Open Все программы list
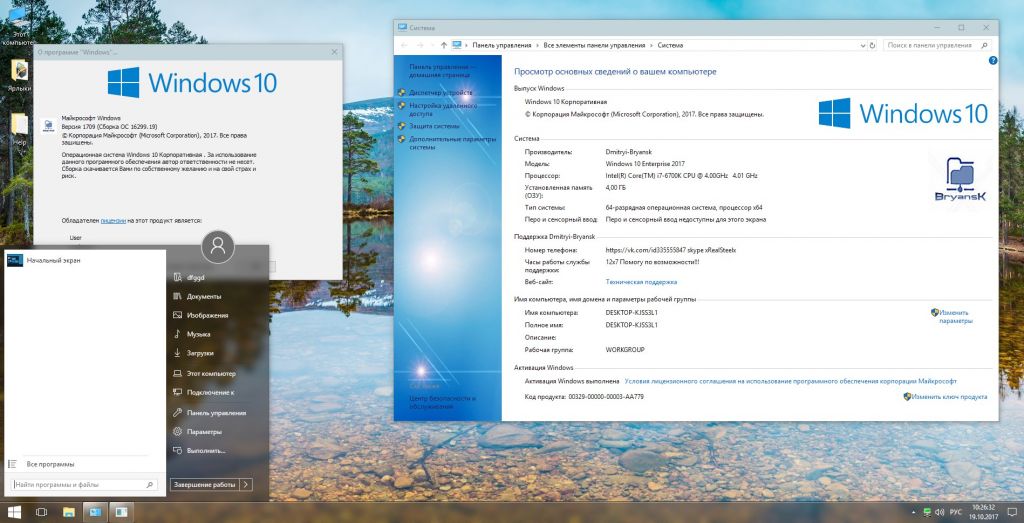 (50, 464)
